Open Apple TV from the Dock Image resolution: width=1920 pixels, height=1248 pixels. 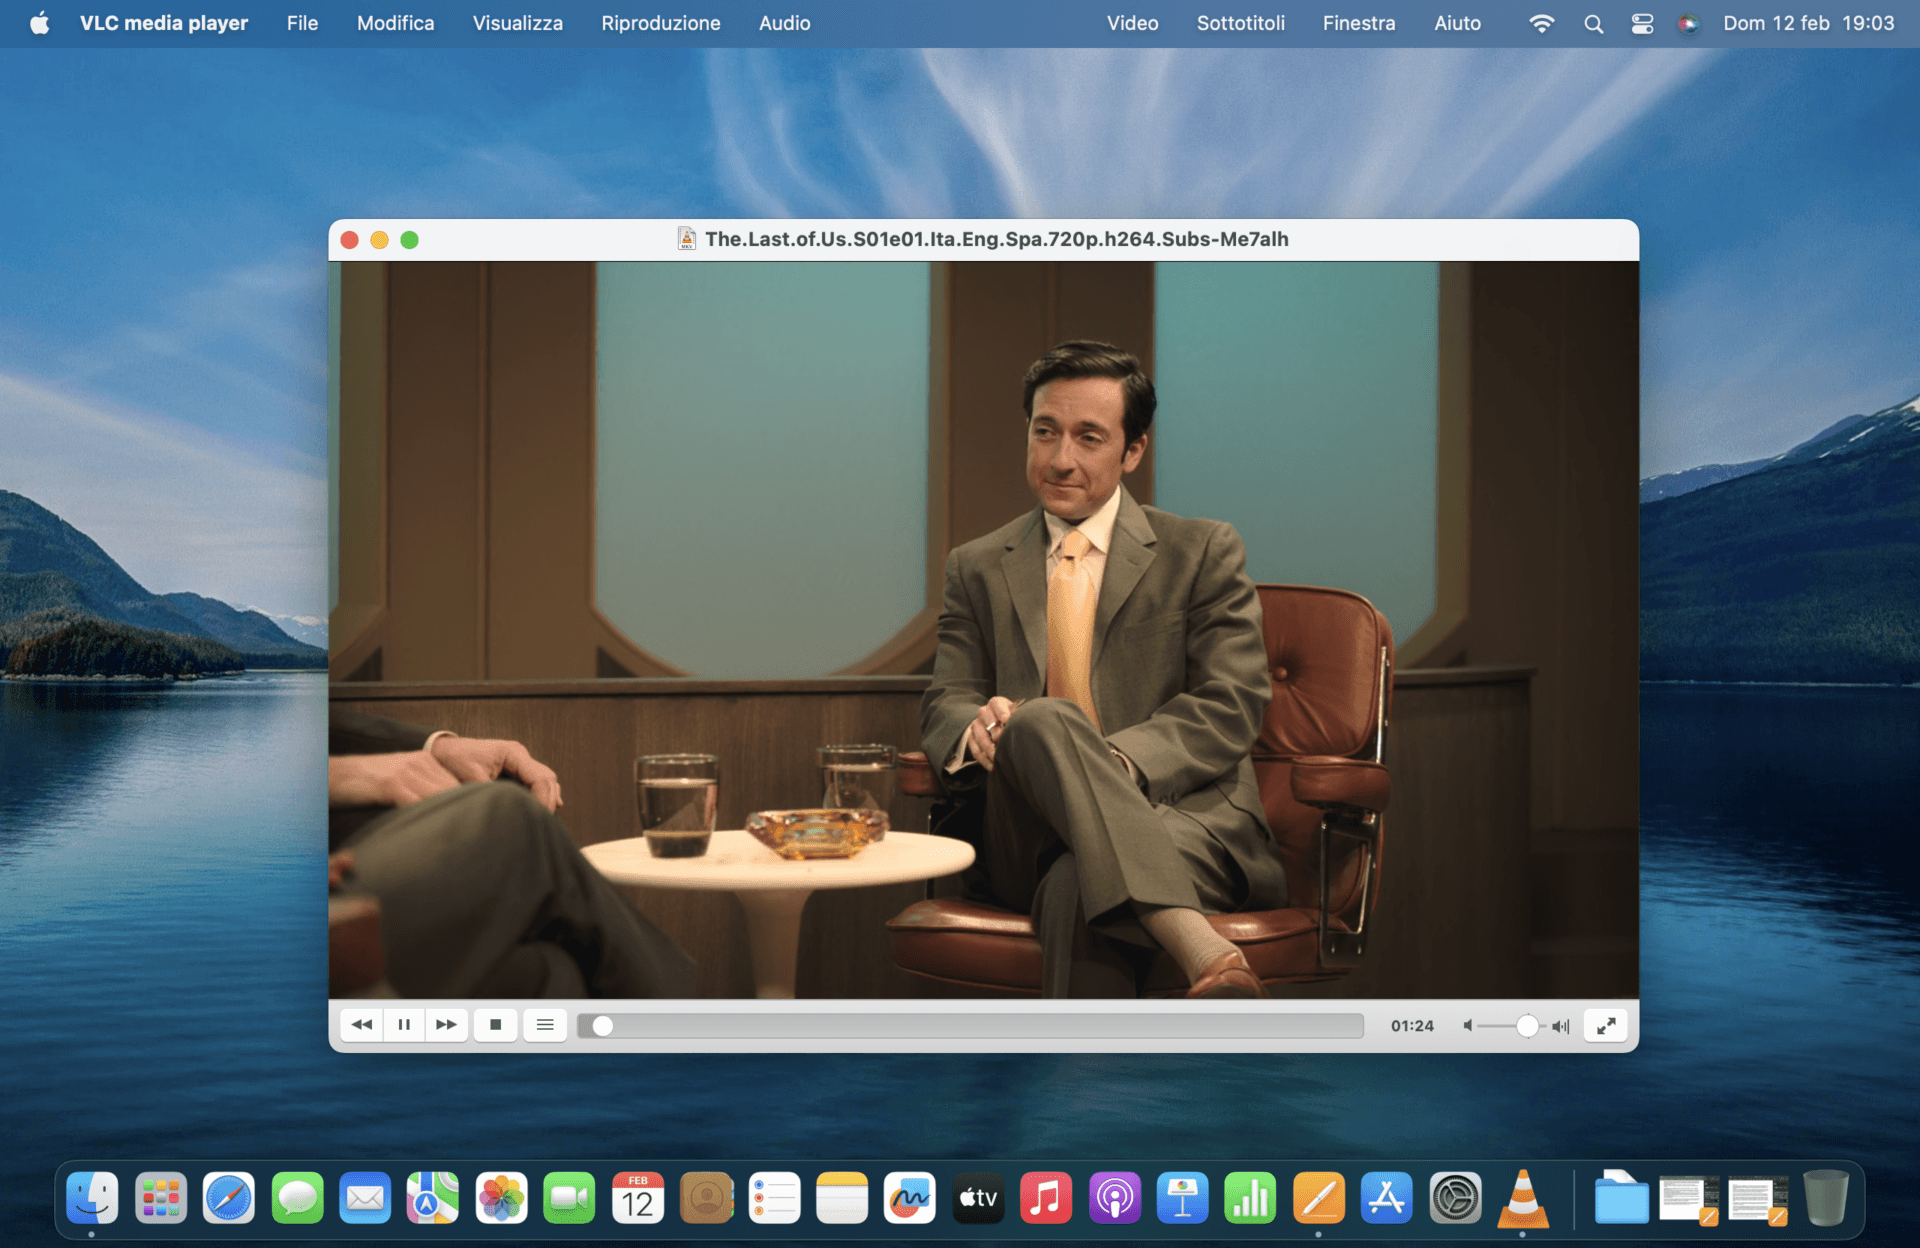coord(978,1198)
